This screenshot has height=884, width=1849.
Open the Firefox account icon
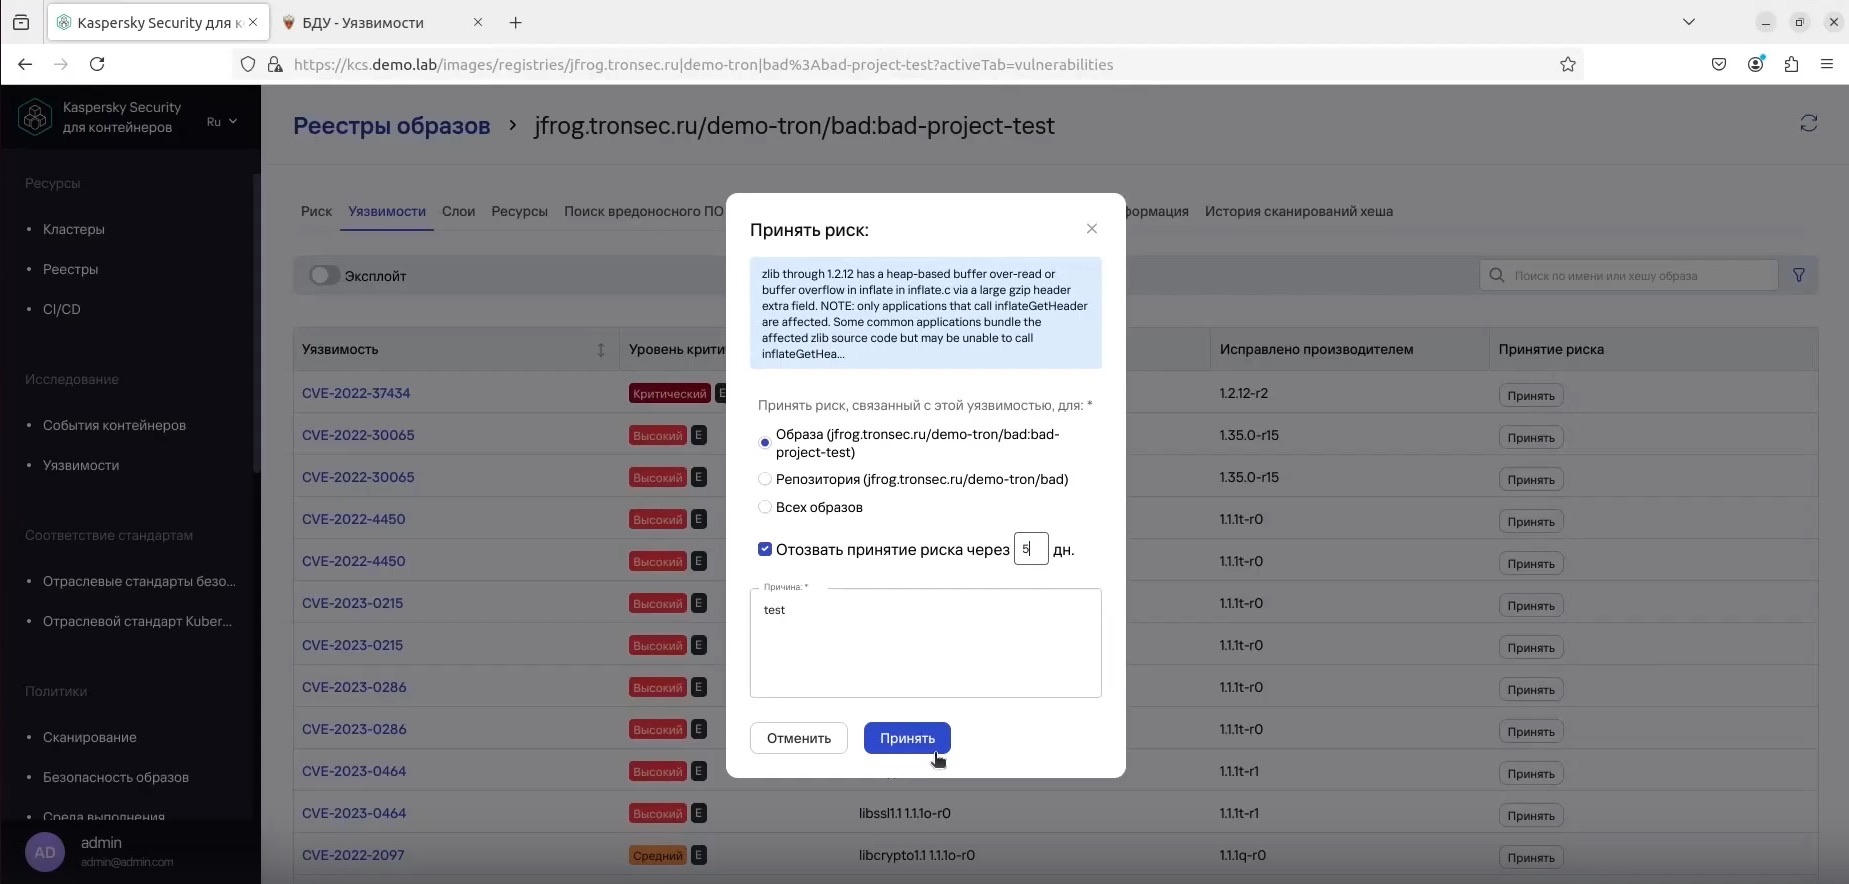1755,64
